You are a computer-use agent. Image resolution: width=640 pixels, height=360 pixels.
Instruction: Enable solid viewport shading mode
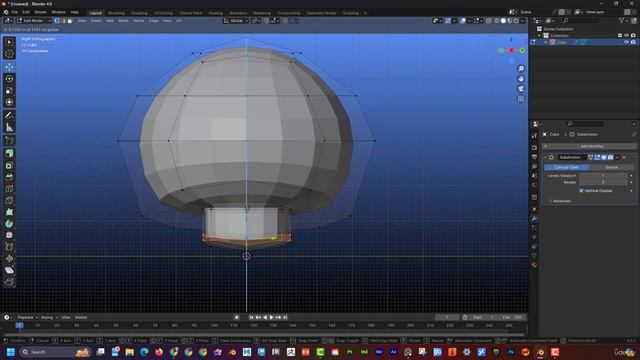pos(503,20)
